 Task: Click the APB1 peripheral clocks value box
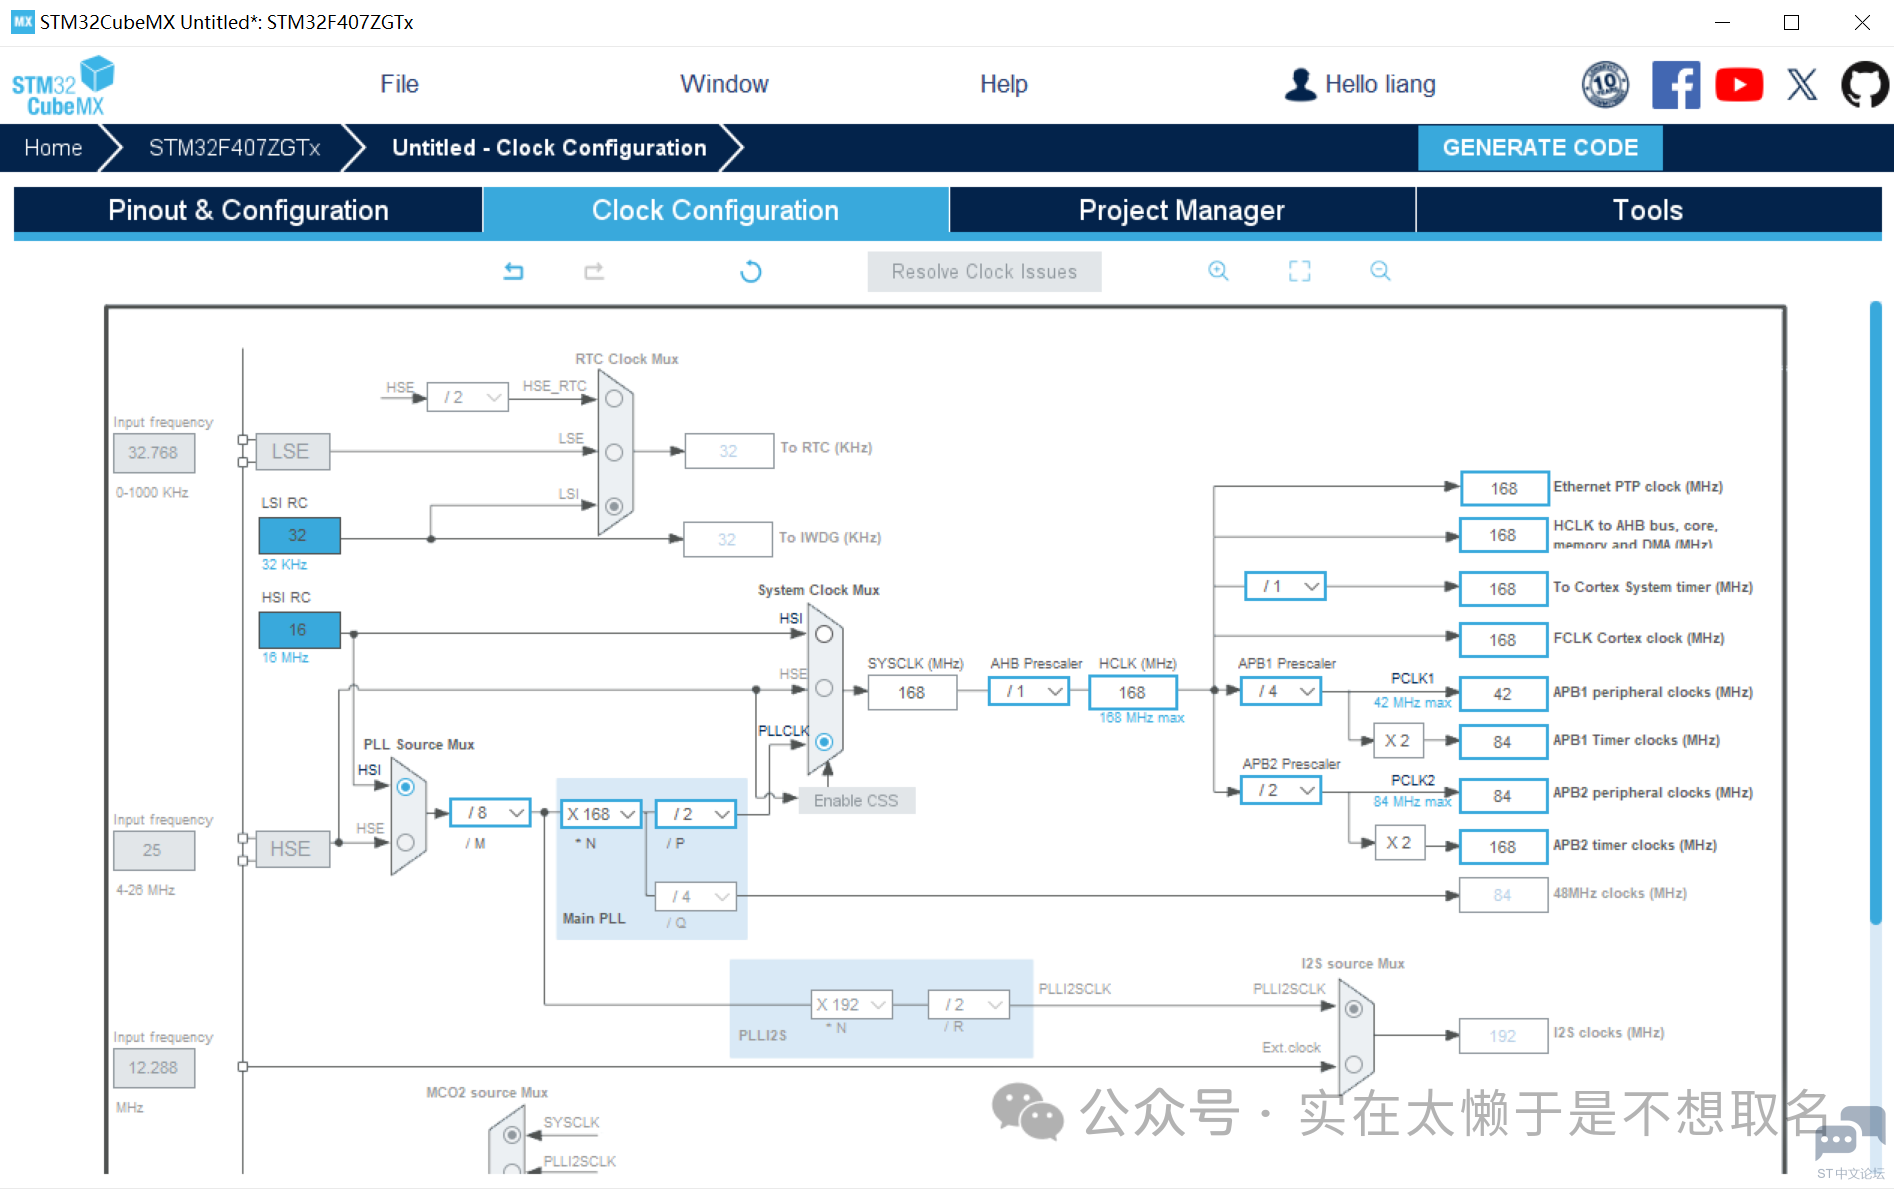point(1503,694)
